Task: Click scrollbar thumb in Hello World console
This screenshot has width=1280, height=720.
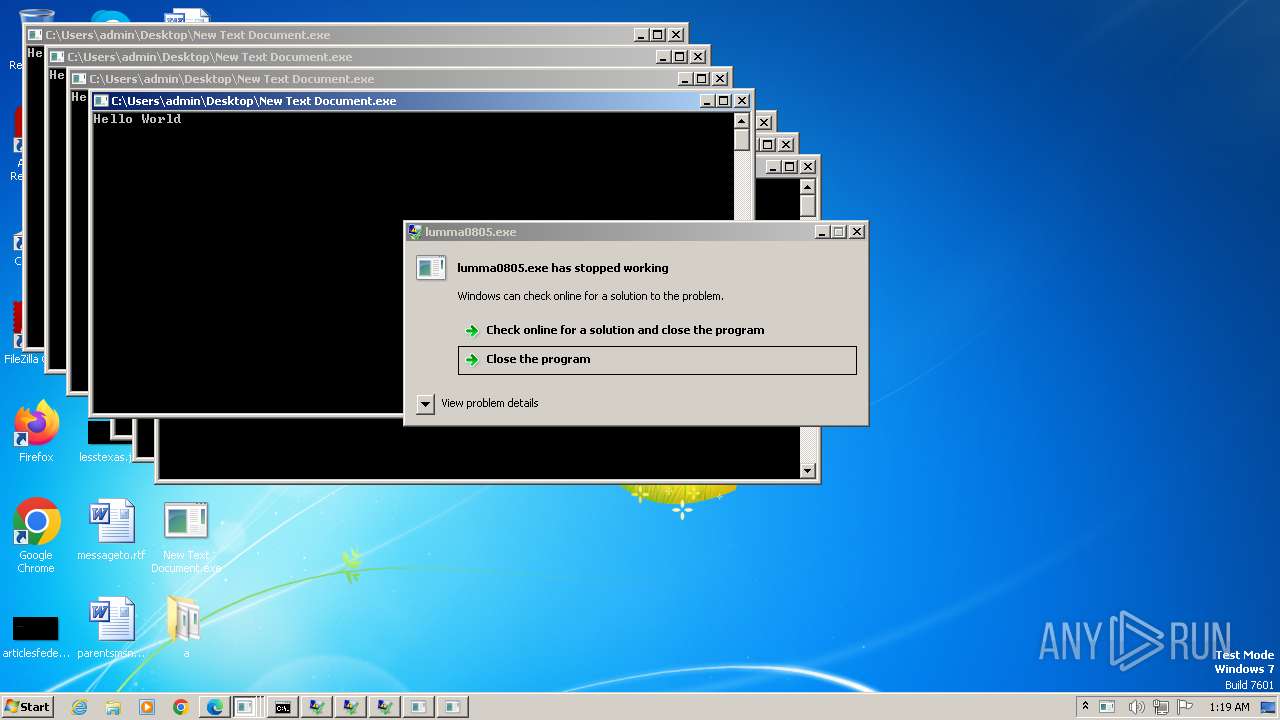Action: (741, 140)
